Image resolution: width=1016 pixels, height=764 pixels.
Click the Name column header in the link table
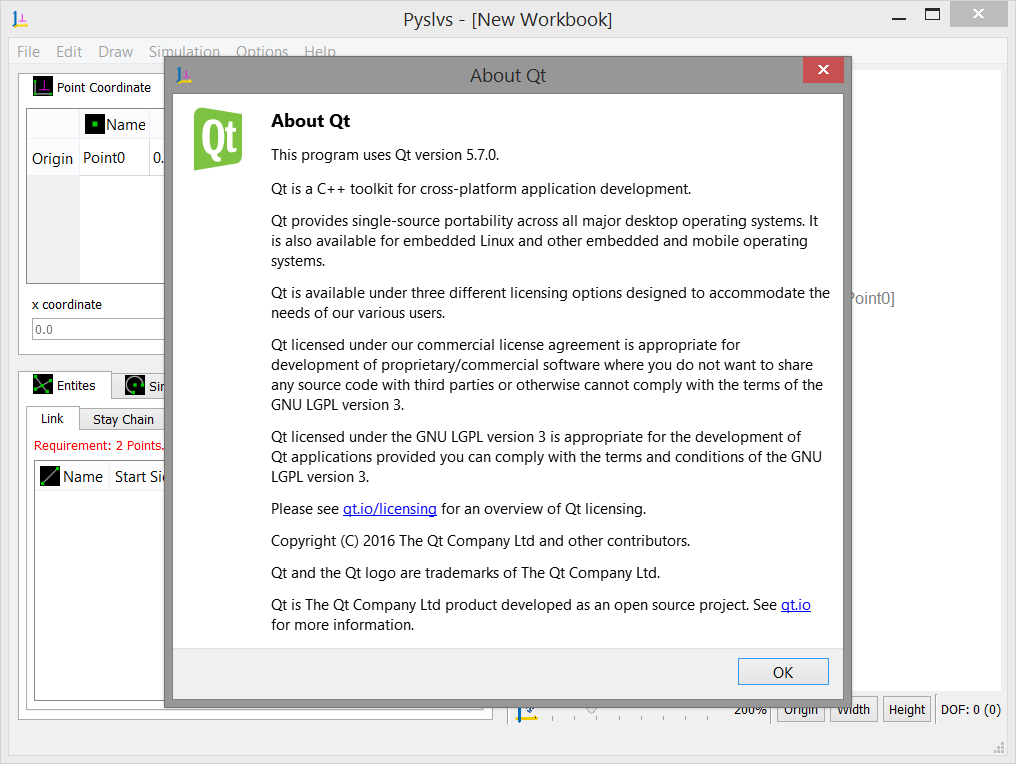point(73,477)
